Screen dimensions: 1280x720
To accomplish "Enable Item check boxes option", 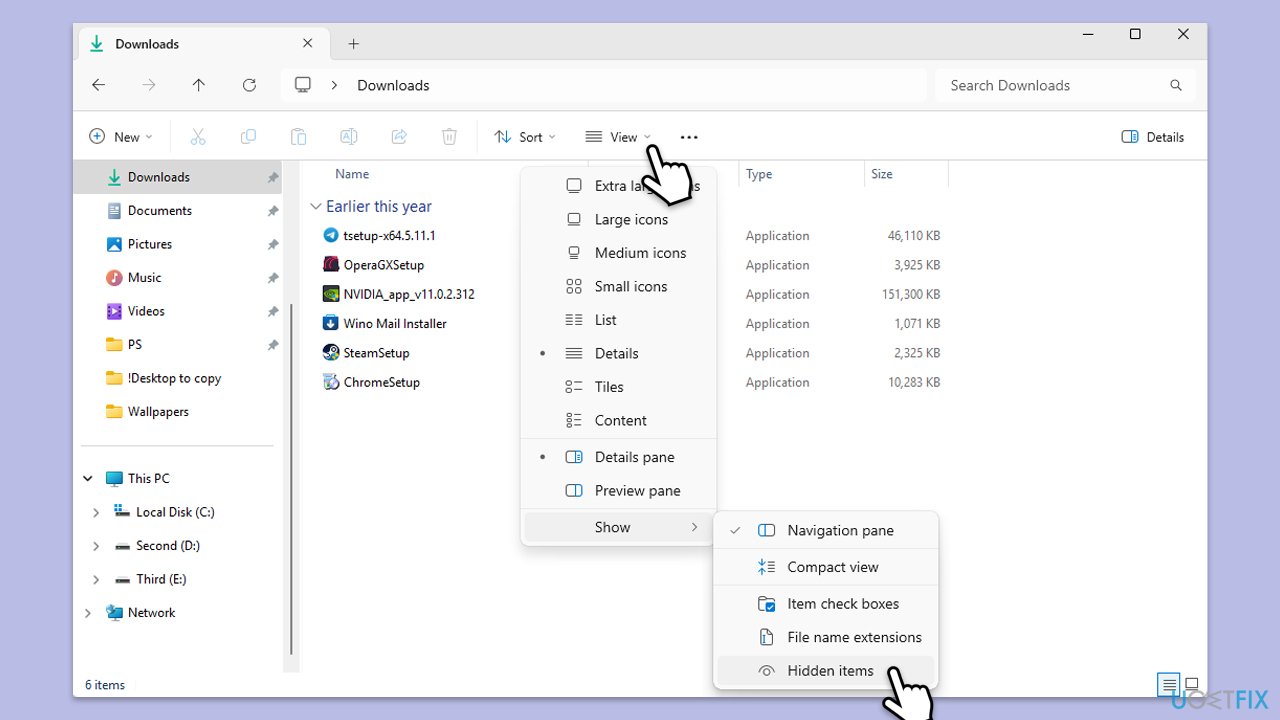I will click(842, 604).
